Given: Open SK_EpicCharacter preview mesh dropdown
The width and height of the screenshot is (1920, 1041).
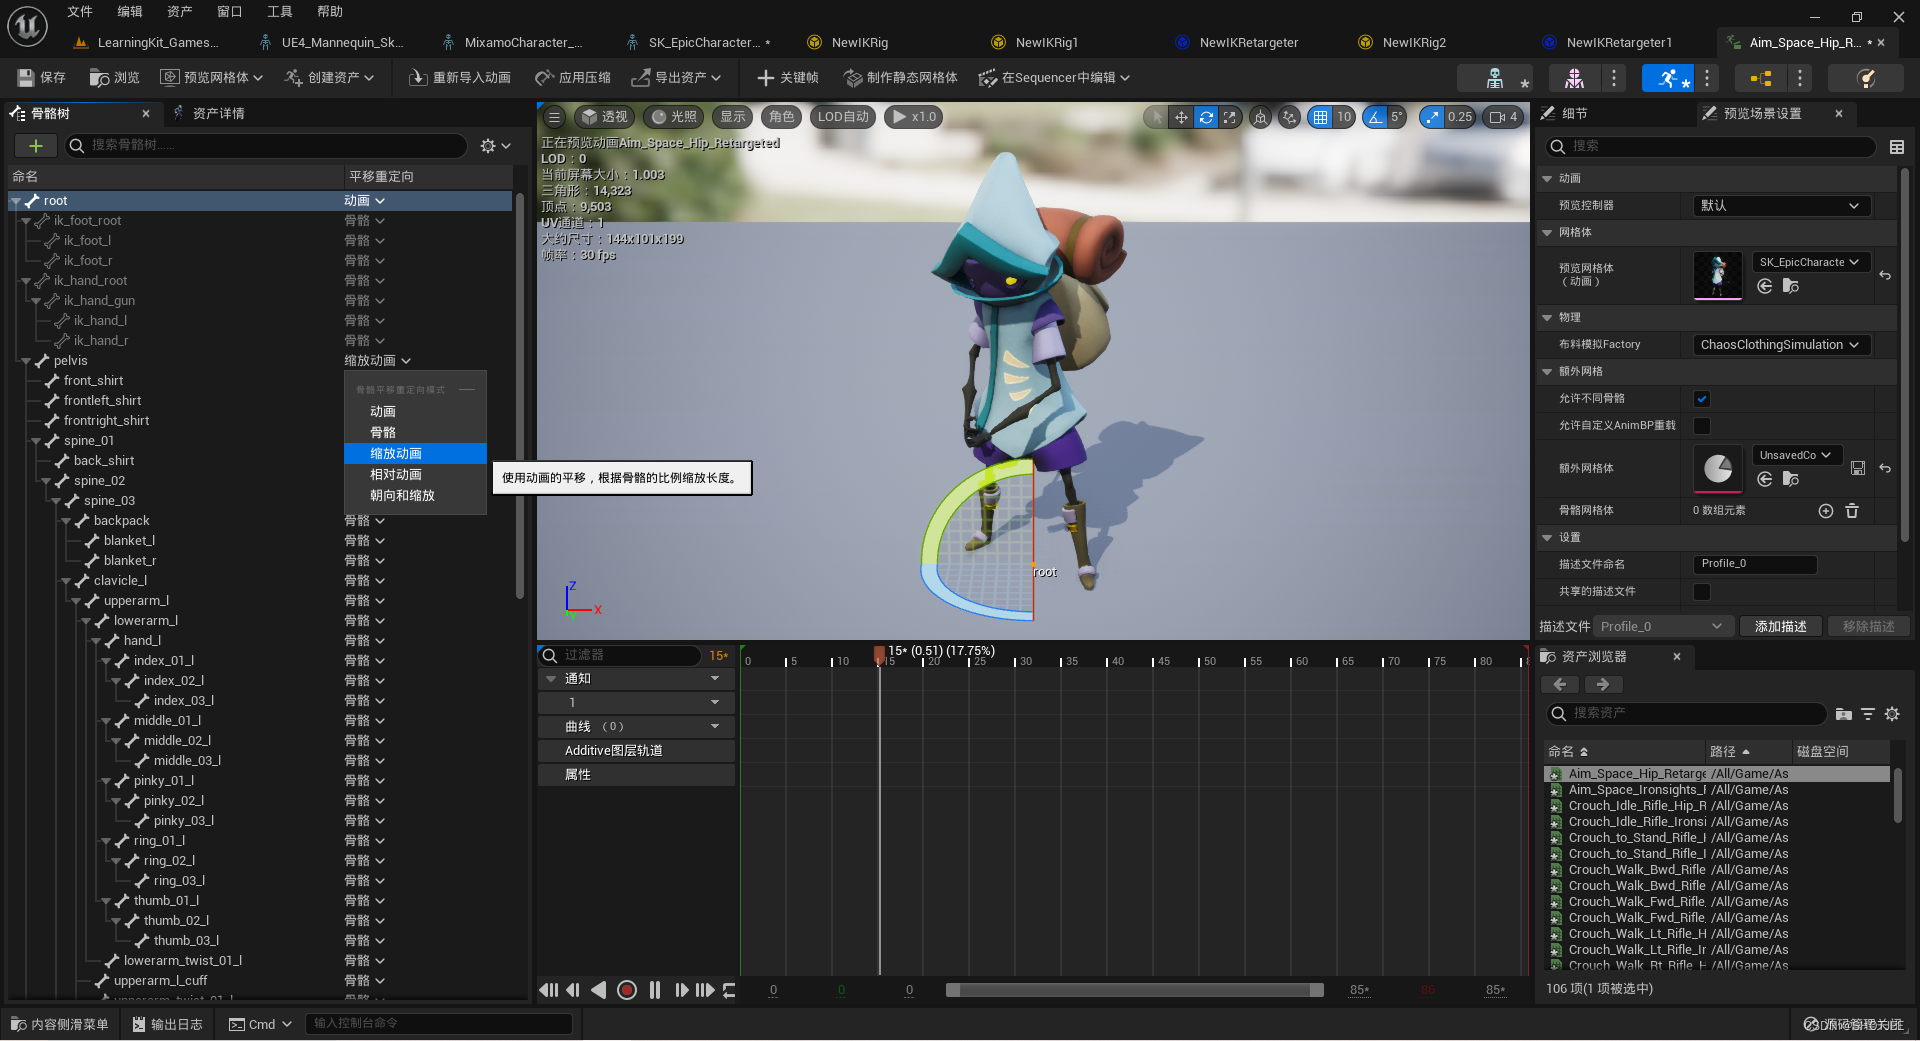Looking at the screenshot, I should (1811, 262).
